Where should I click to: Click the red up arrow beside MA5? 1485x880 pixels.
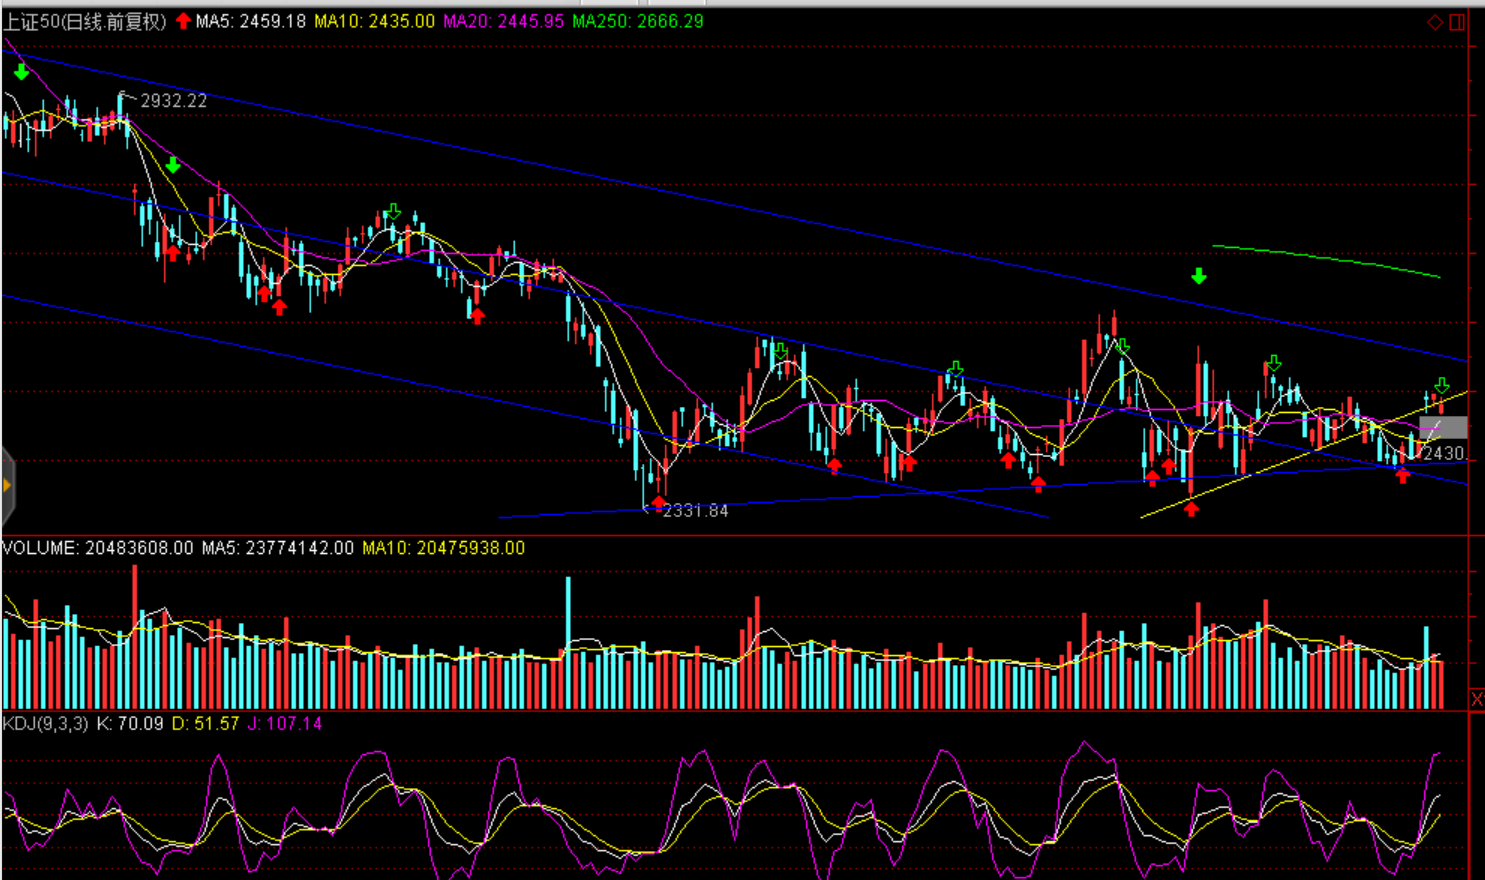(x=183, y=21)
